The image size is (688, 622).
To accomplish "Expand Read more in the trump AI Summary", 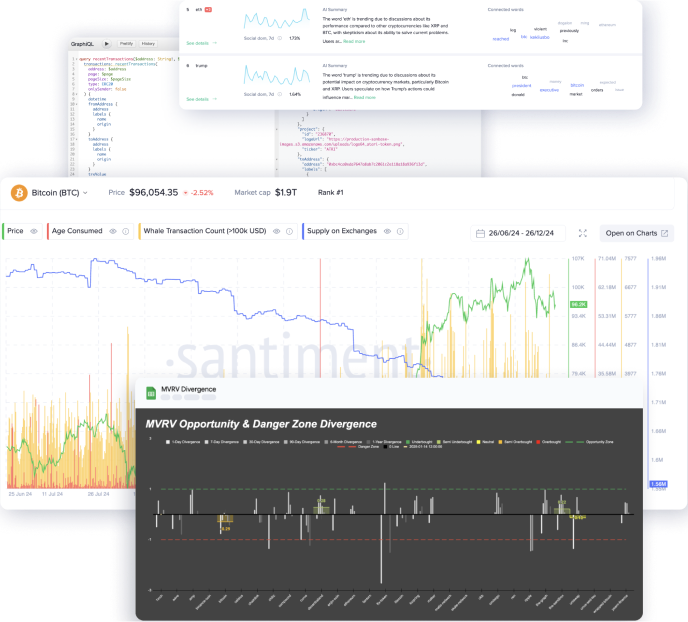I will pos(365,97).
